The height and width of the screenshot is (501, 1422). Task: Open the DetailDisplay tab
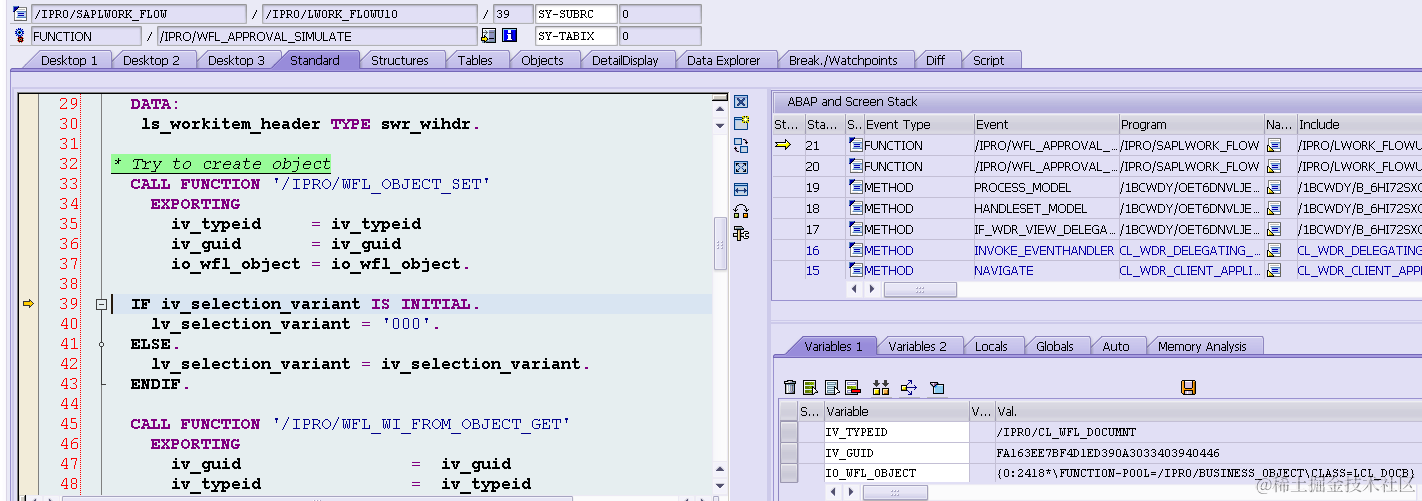(x=625, y=60)
